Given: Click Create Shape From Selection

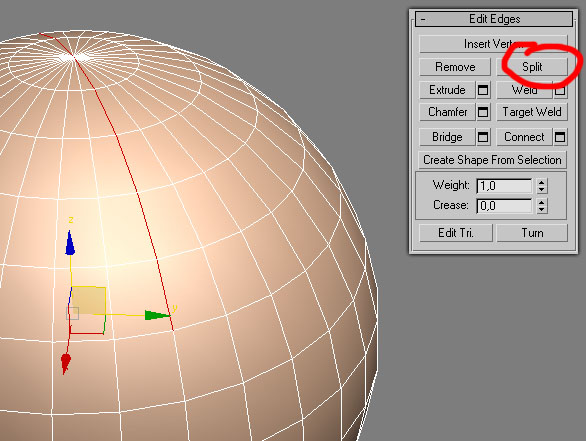Looking at the screenshot, I should pyautogui.click(x=492, y=160).
